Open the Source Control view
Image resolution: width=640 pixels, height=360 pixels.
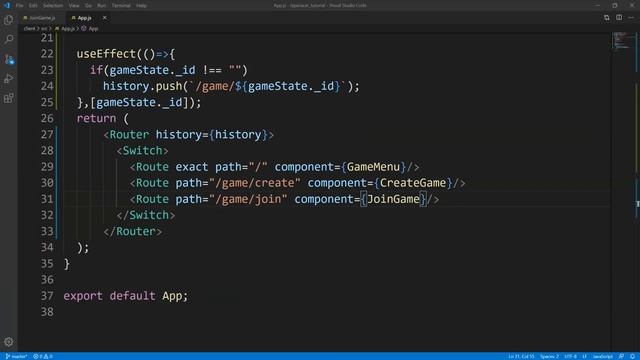click(9, 59)
